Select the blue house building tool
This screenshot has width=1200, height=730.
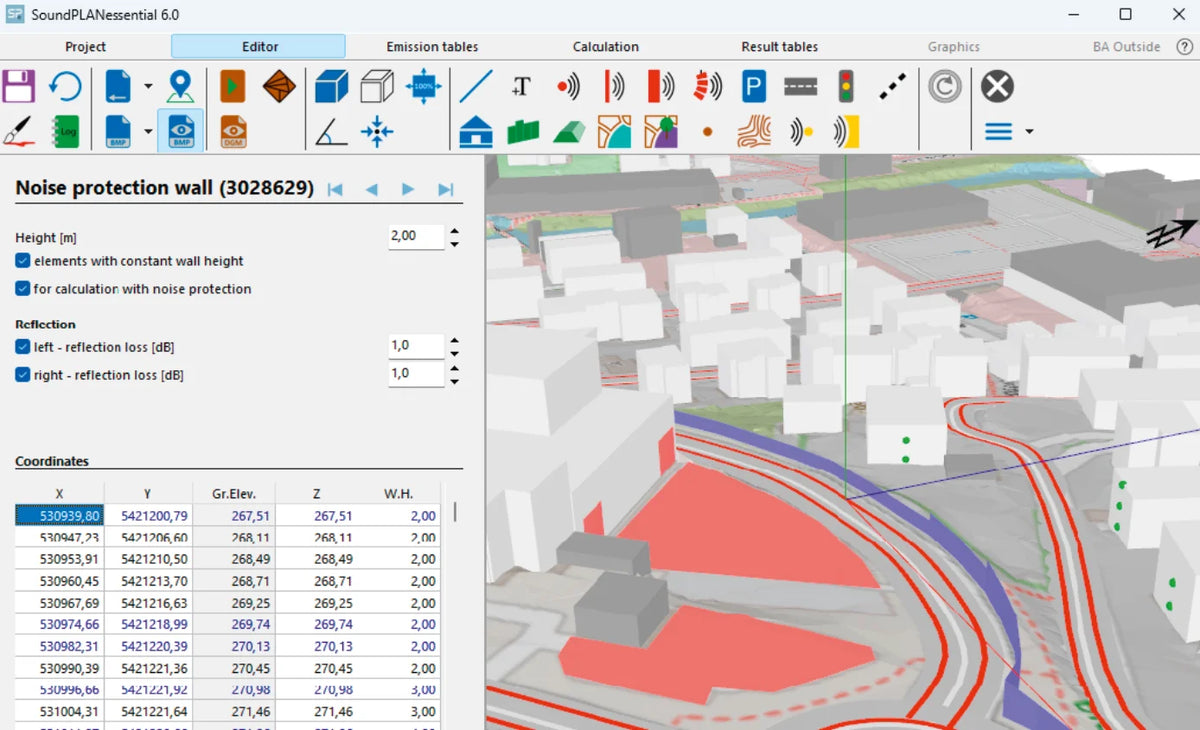[x=476, y=131]
